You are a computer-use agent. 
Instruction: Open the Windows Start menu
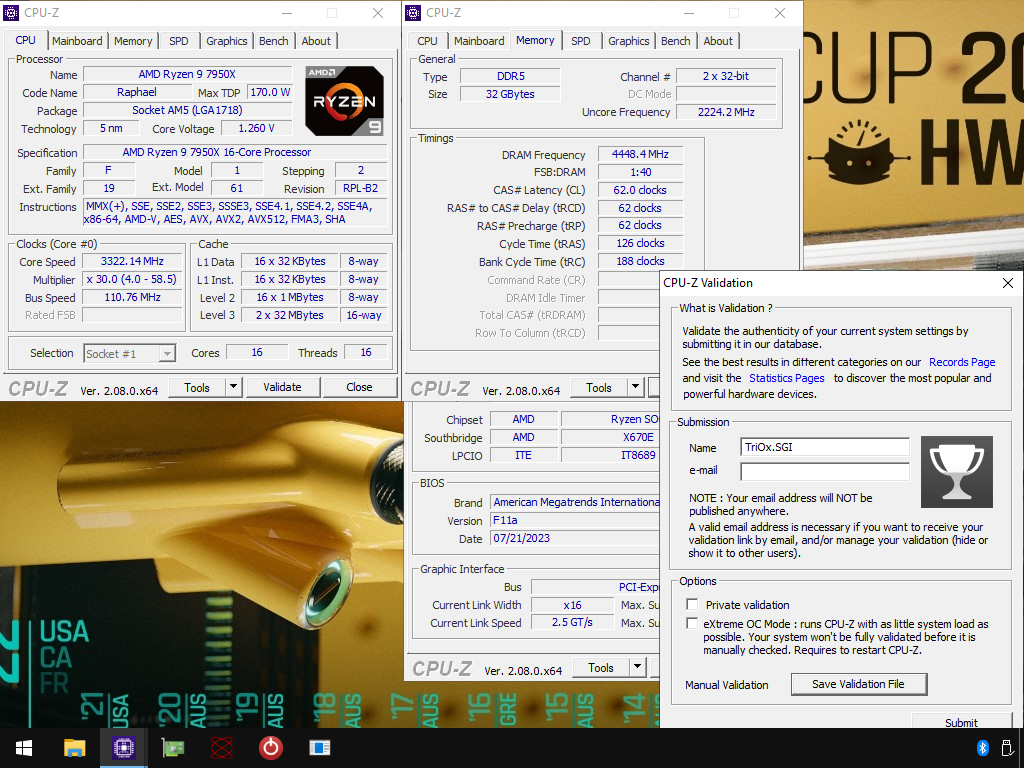[24, 748]
